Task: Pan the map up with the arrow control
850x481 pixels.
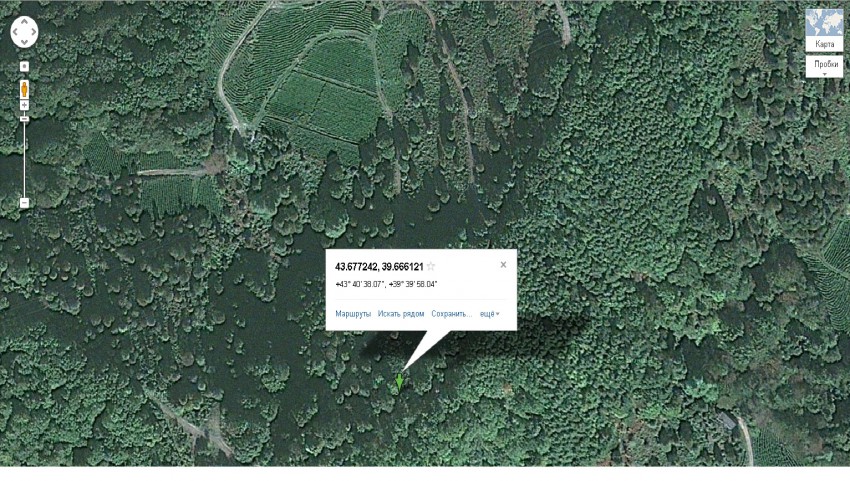Action: pos(24,22)
